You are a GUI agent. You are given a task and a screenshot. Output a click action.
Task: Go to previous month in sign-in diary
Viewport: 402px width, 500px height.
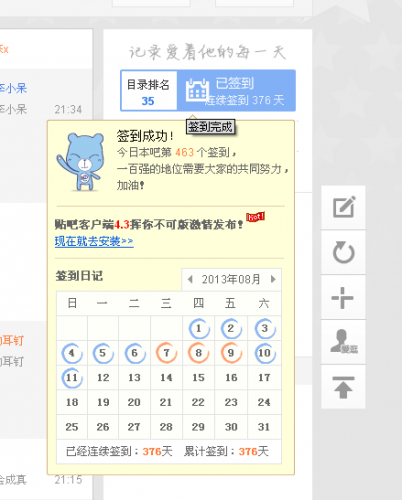(190, 279)
